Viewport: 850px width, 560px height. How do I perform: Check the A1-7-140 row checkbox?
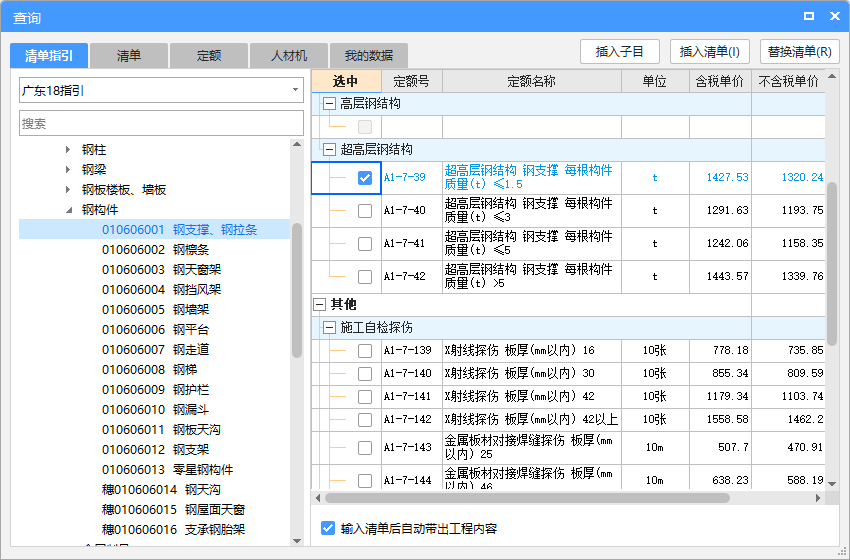coord(365,374)
